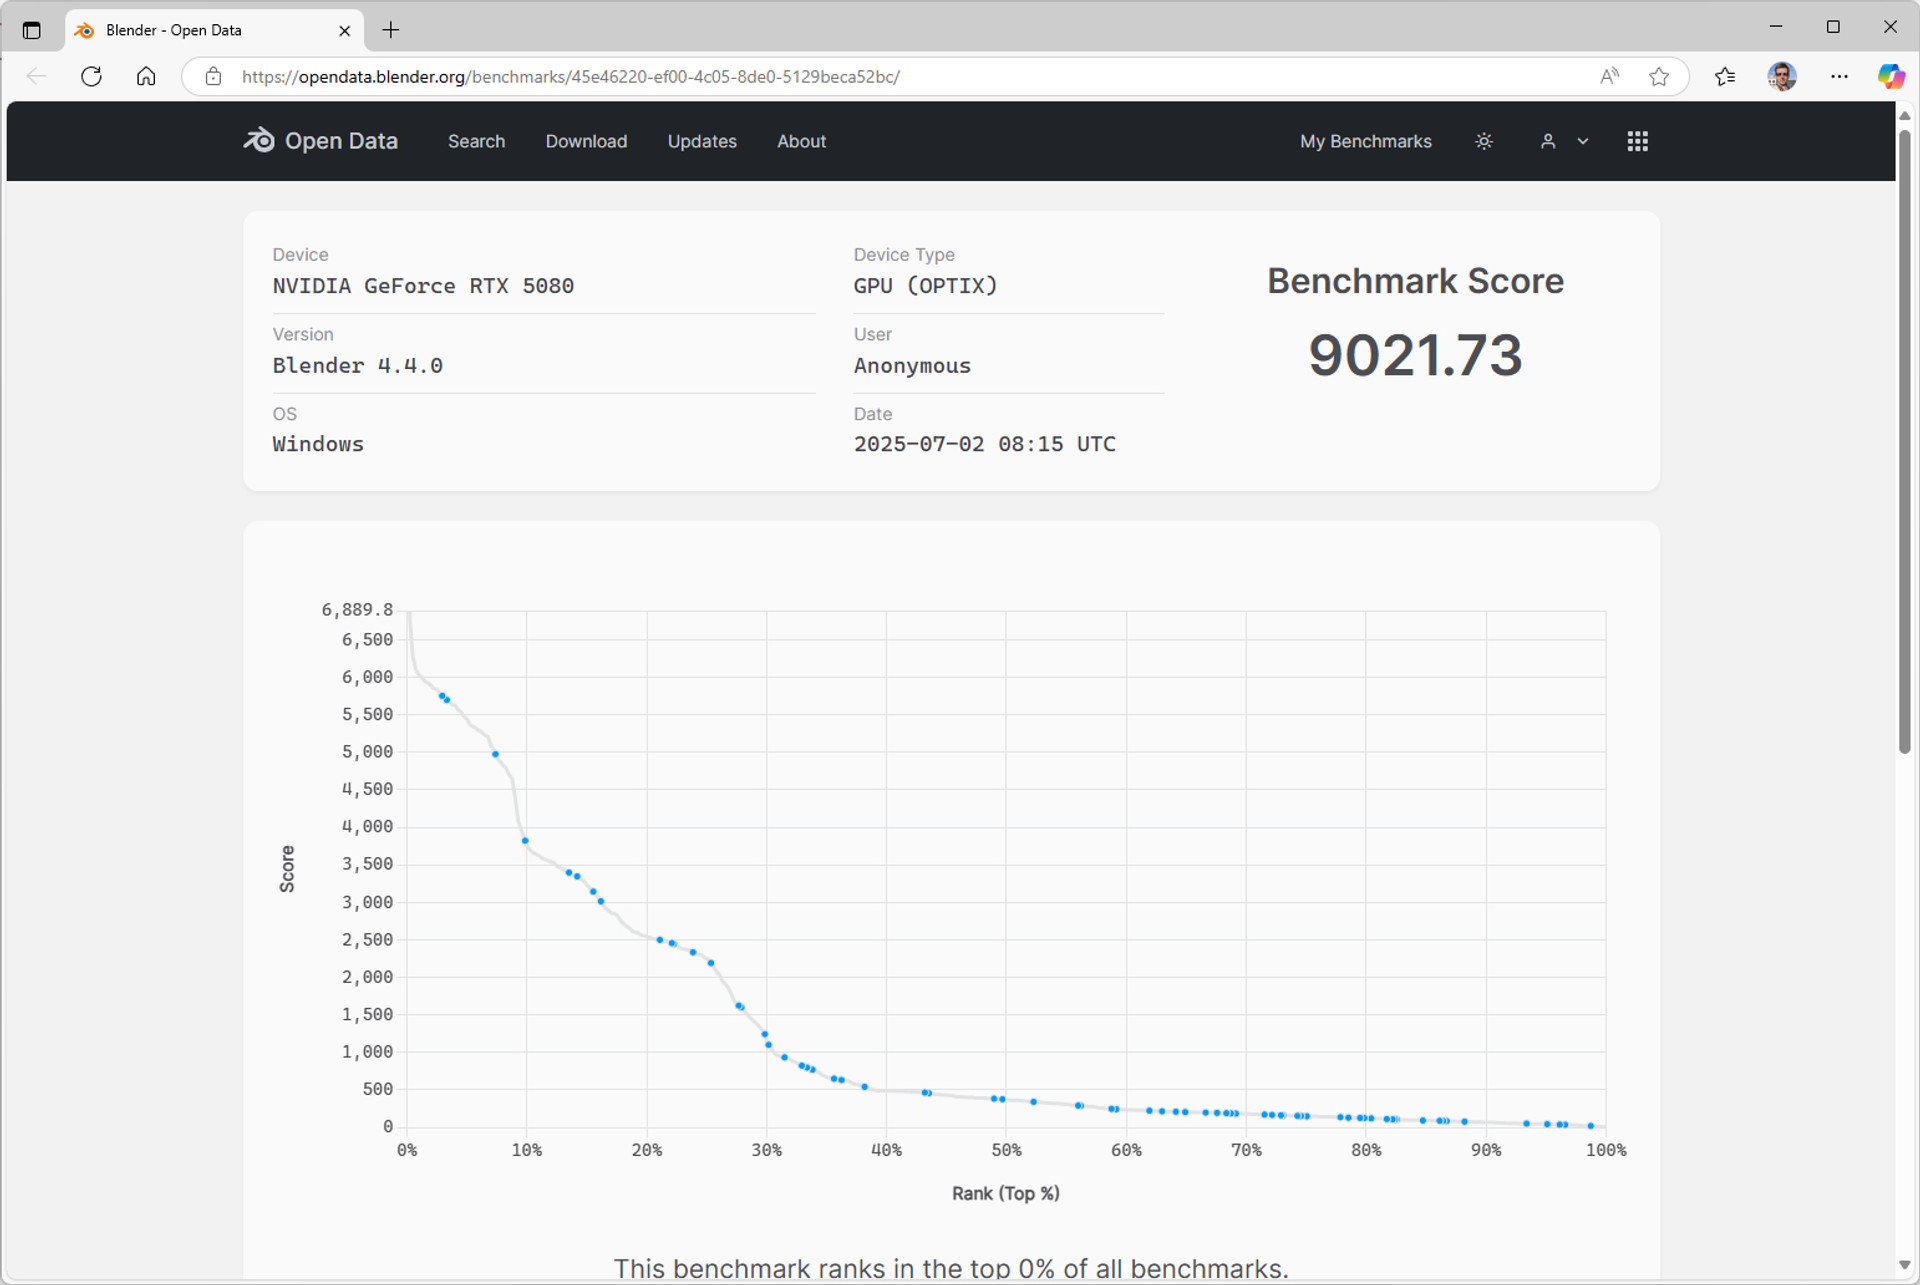Go to browser home page icon
1920x1285 pixels.
pos(146,76)
